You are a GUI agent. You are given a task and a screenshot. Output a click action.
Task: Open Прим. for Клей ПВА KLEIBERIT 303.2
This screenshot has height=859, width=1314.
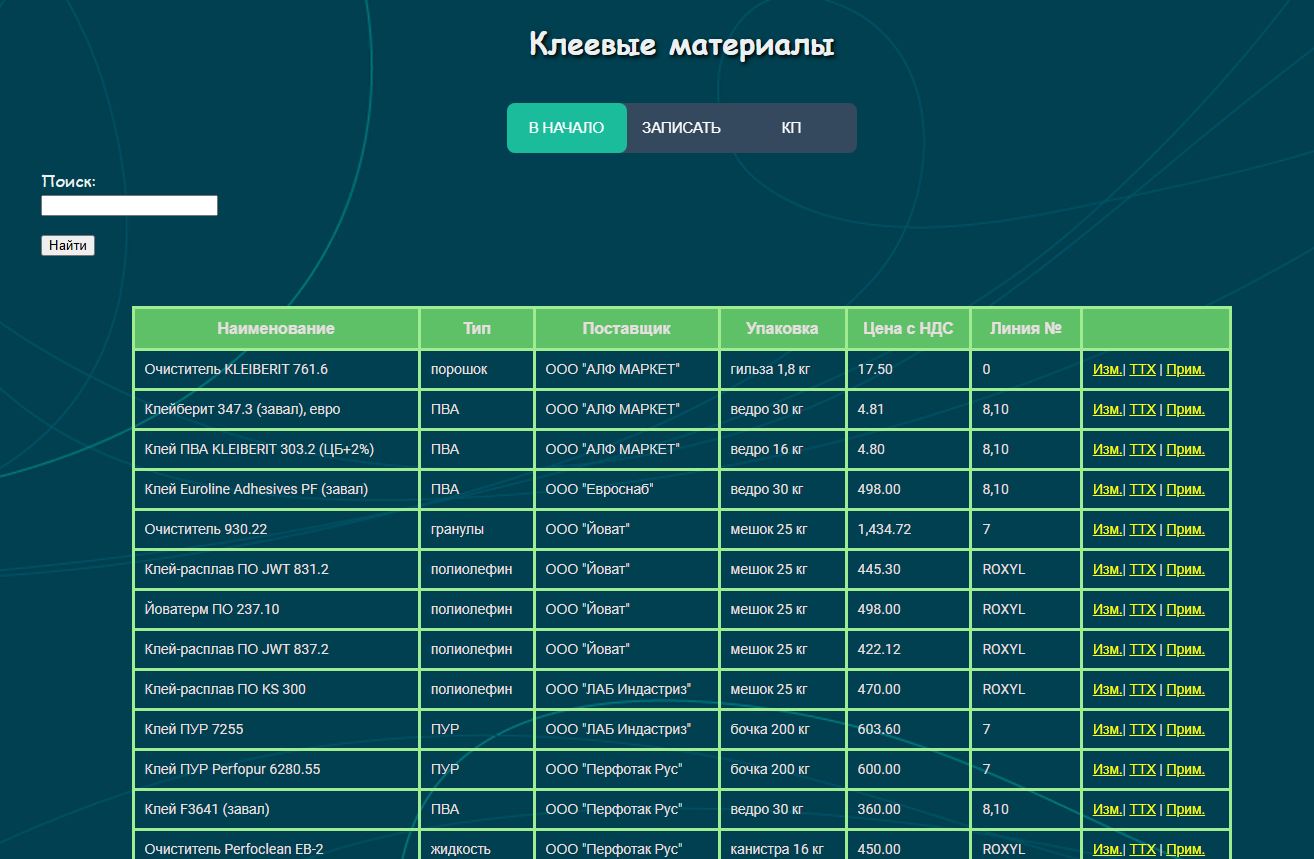tap(1185, 449)
